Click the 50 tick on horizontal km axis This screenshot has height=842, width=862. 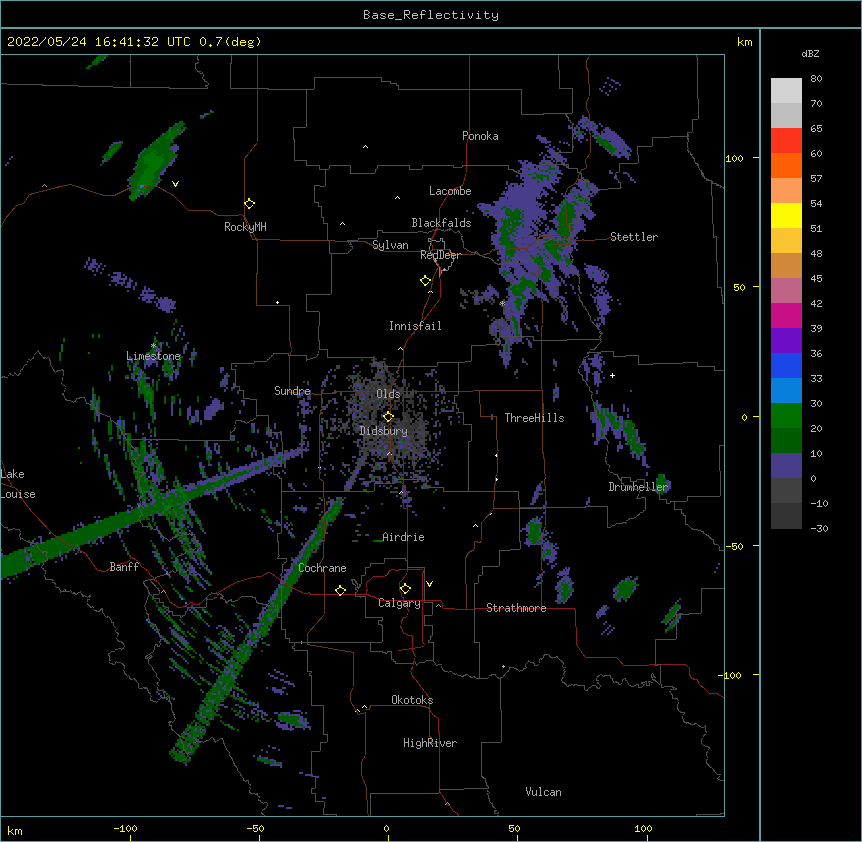514,829
